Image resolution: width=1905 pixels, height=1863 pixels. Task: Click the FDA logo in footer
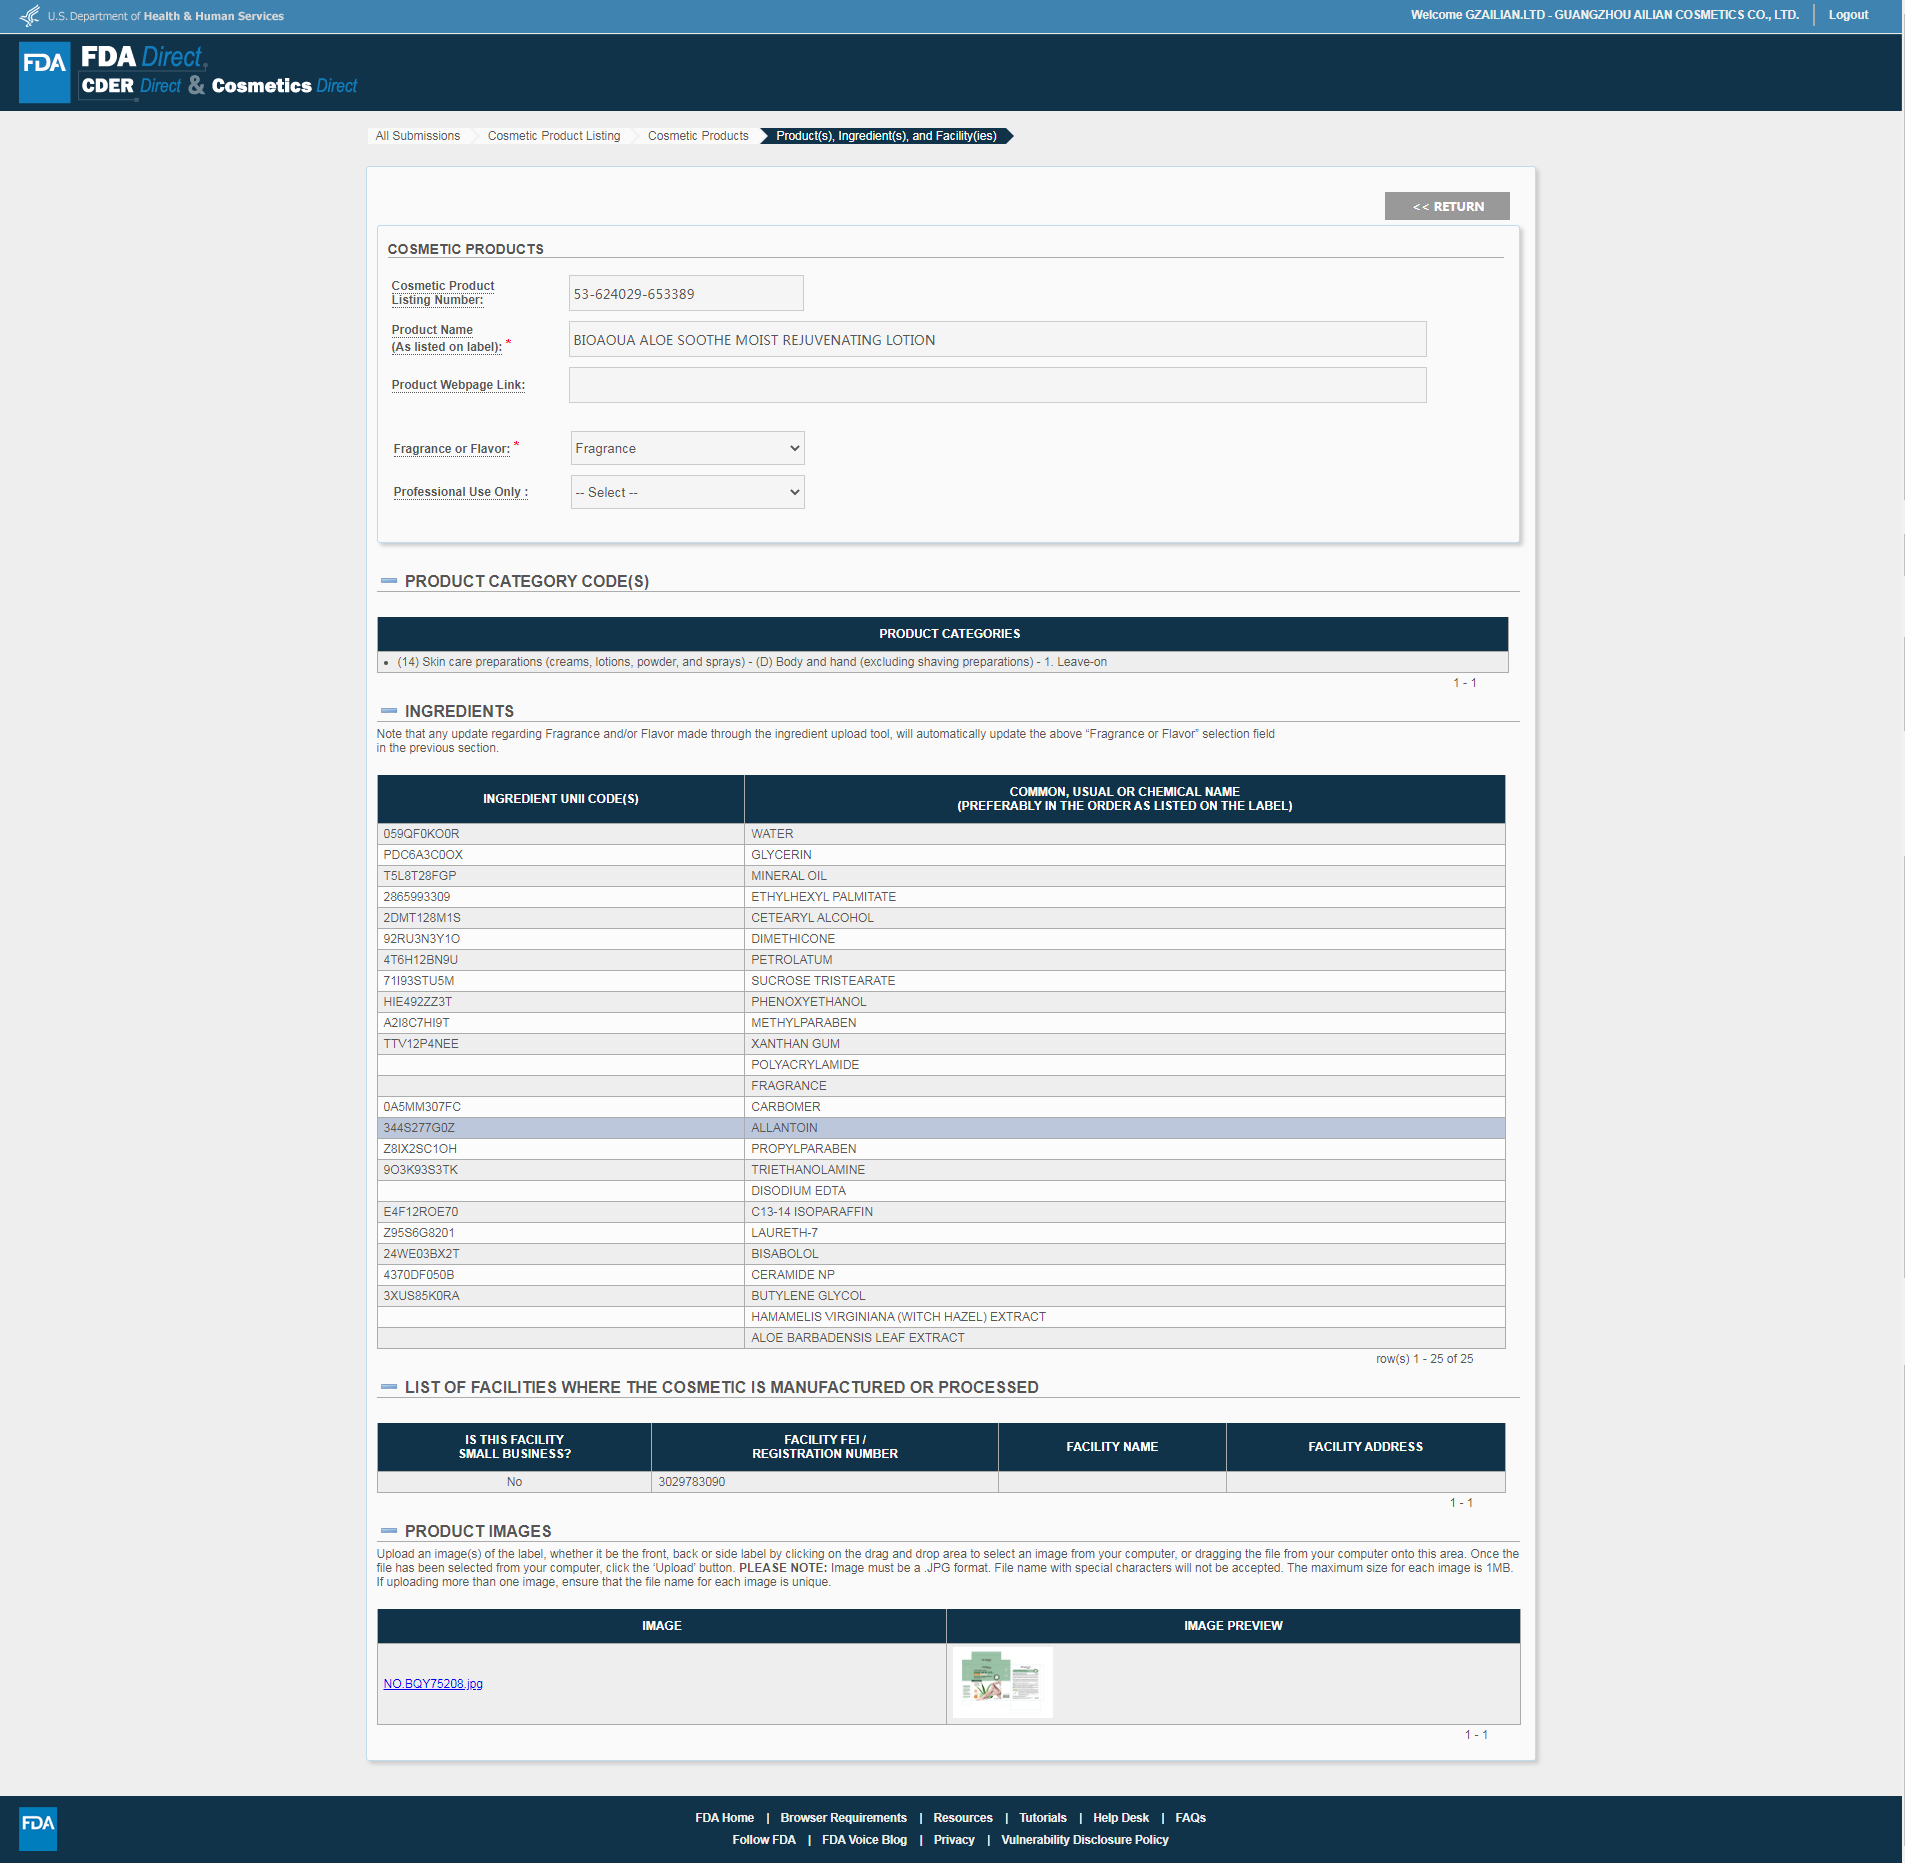38,1828
